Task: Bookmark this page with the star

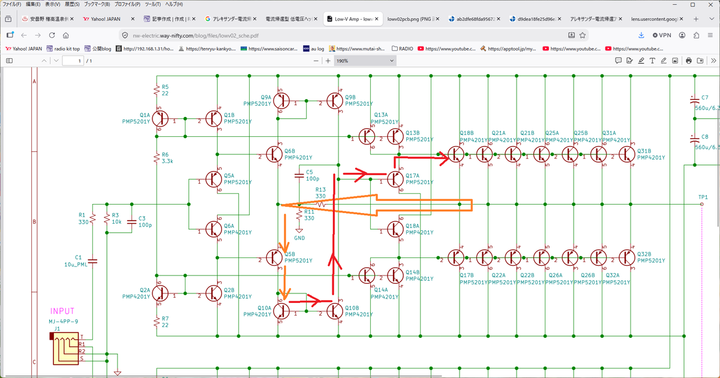Action: 583,35
